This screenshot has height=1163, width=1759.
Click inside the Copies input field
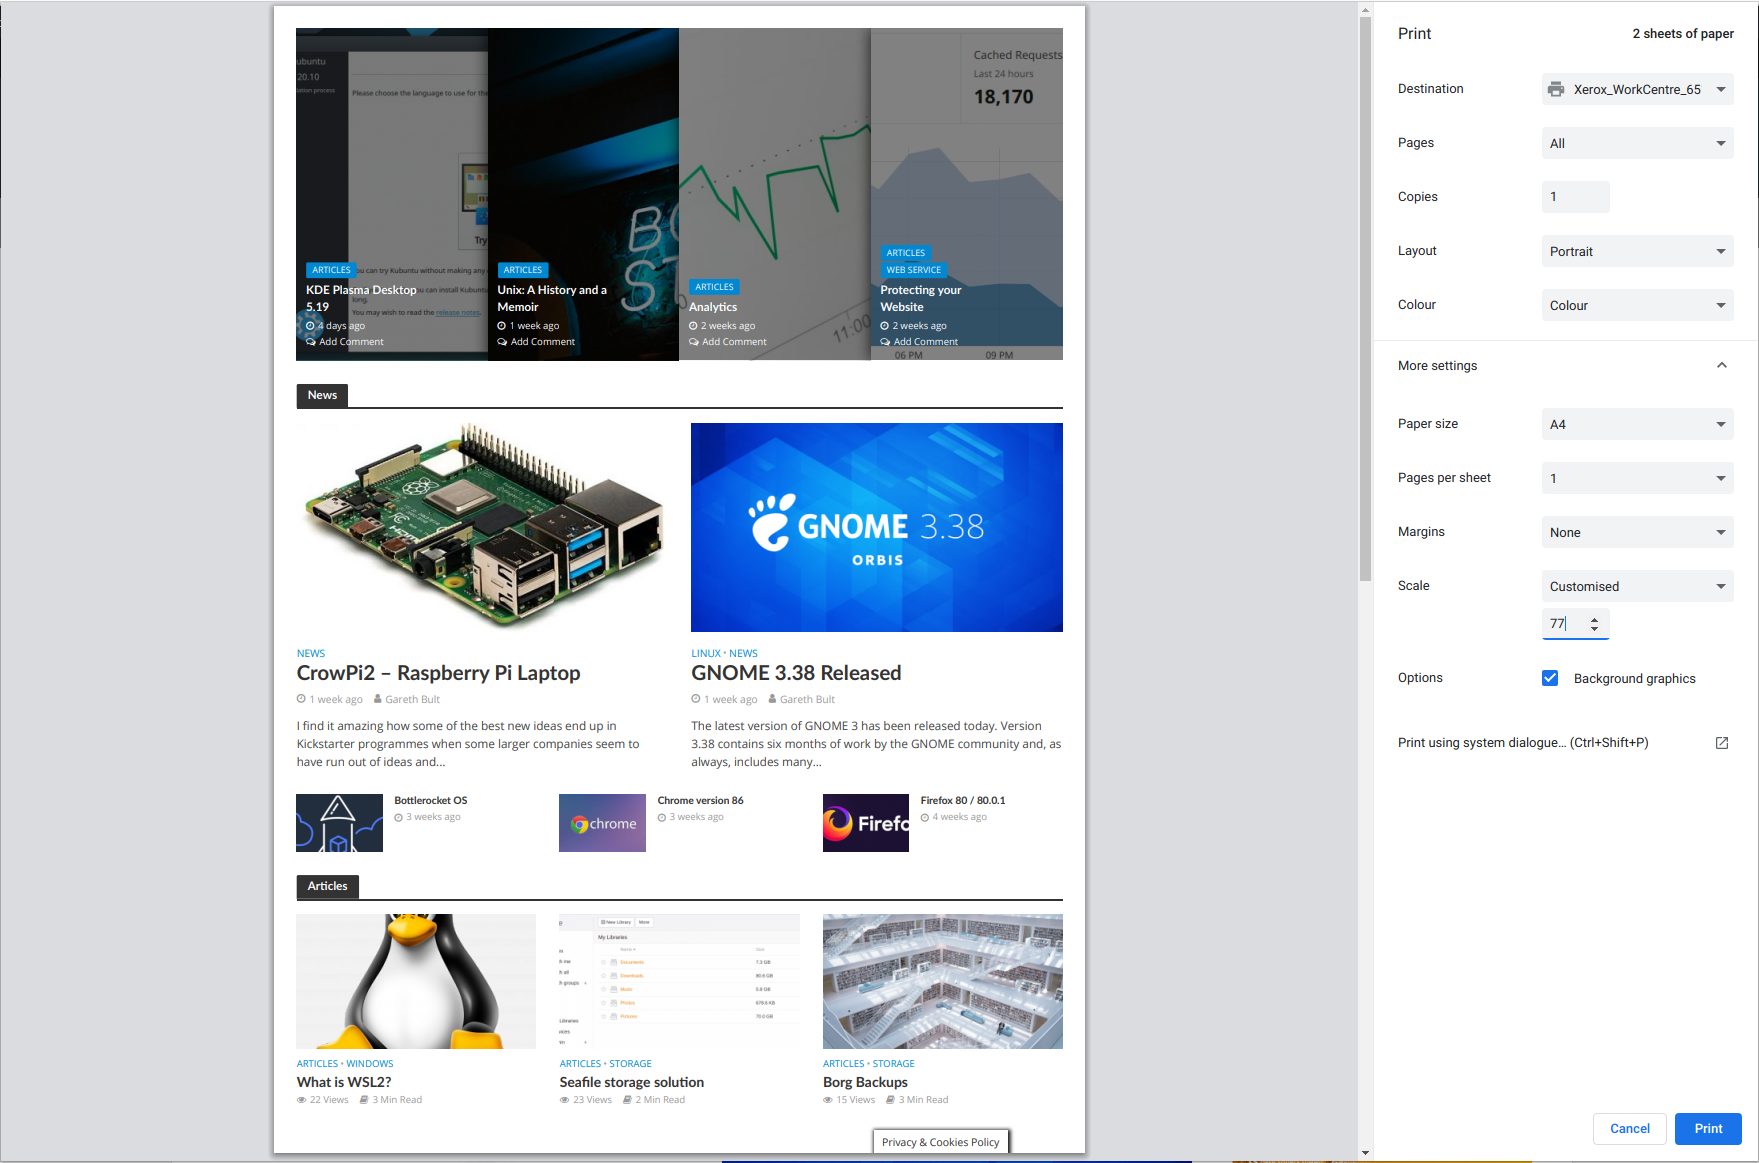(1575, 196)
